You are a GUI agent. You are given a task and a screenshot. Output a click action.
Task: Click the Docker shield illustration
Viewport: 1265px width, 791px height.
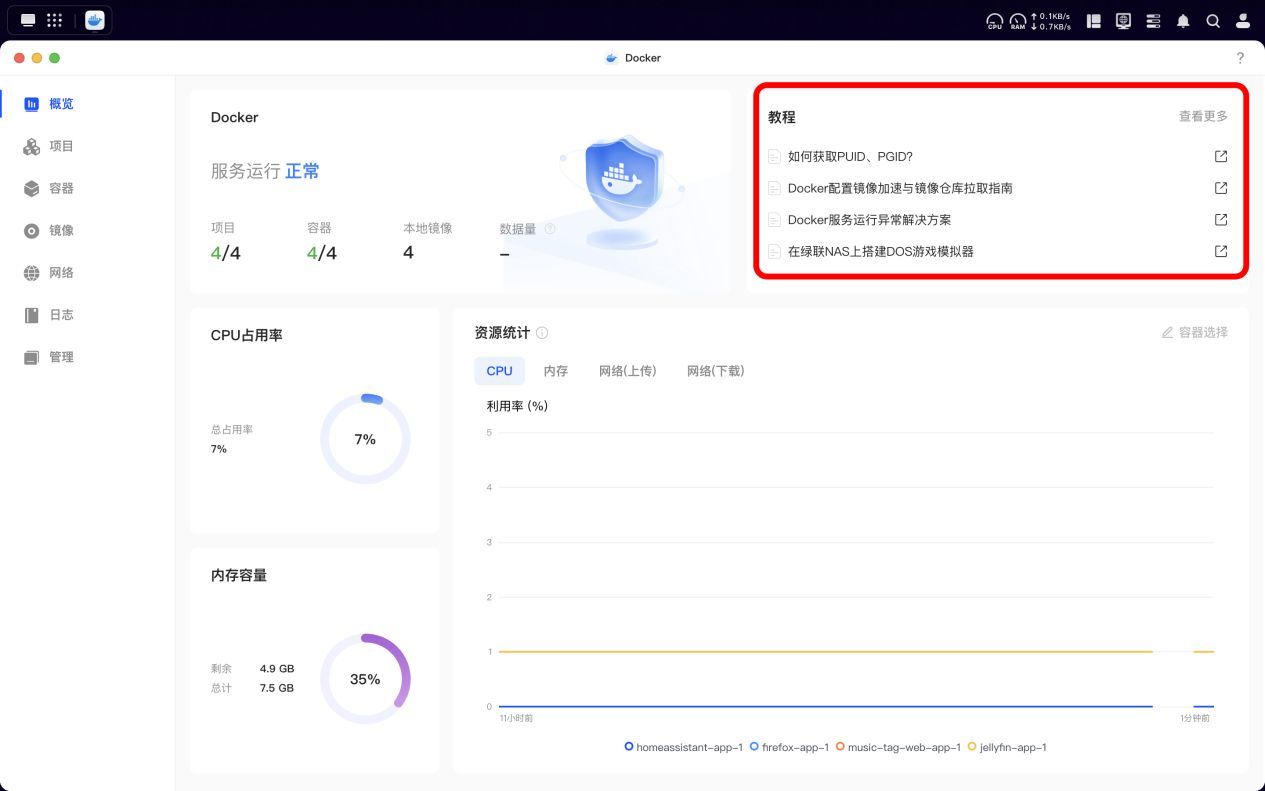[622, 192]
